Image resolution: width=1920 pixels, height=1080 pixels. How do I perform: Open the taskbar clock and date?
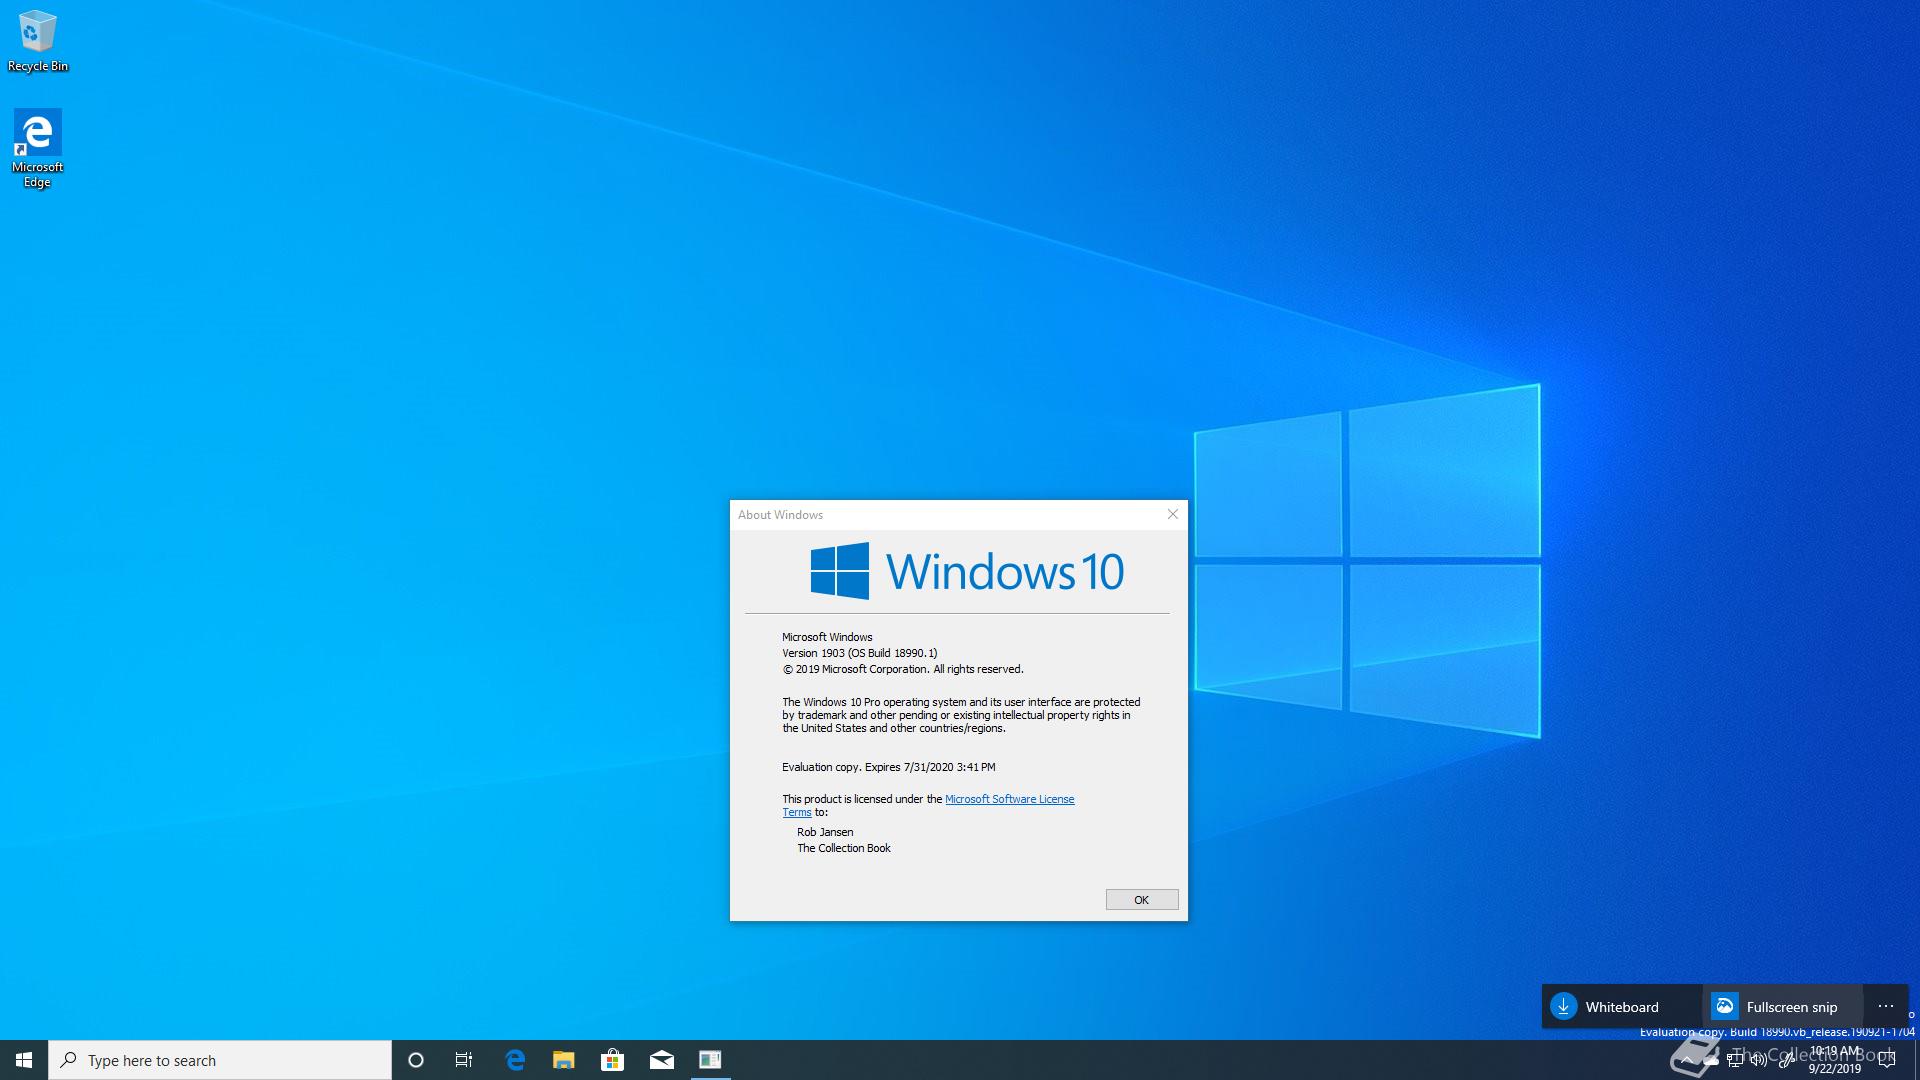(x=1835, y=1060)
